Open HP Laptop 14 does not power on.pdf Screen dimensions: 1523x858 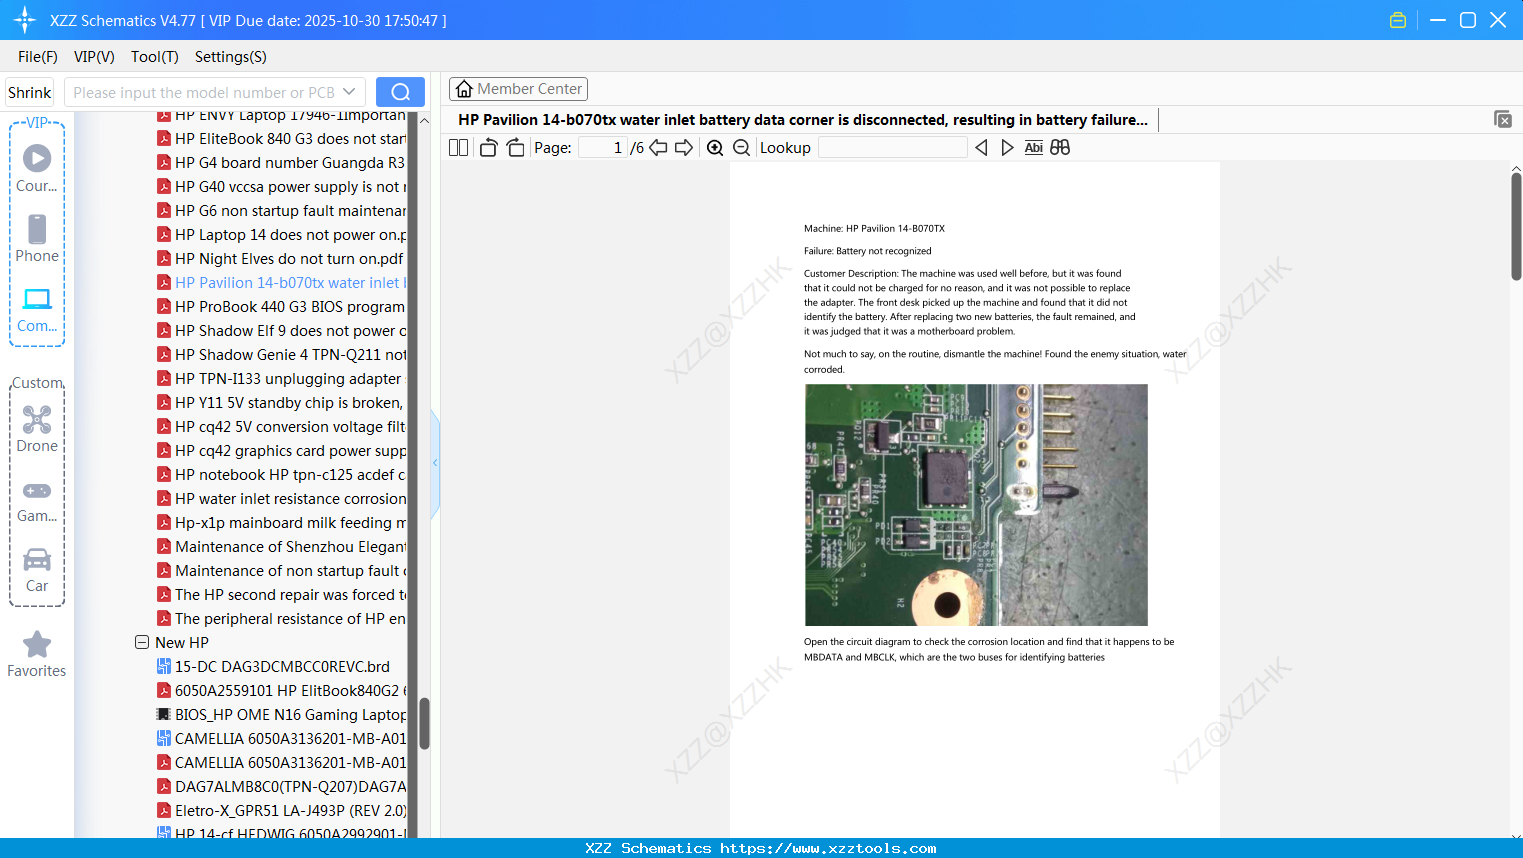(282, 235)
